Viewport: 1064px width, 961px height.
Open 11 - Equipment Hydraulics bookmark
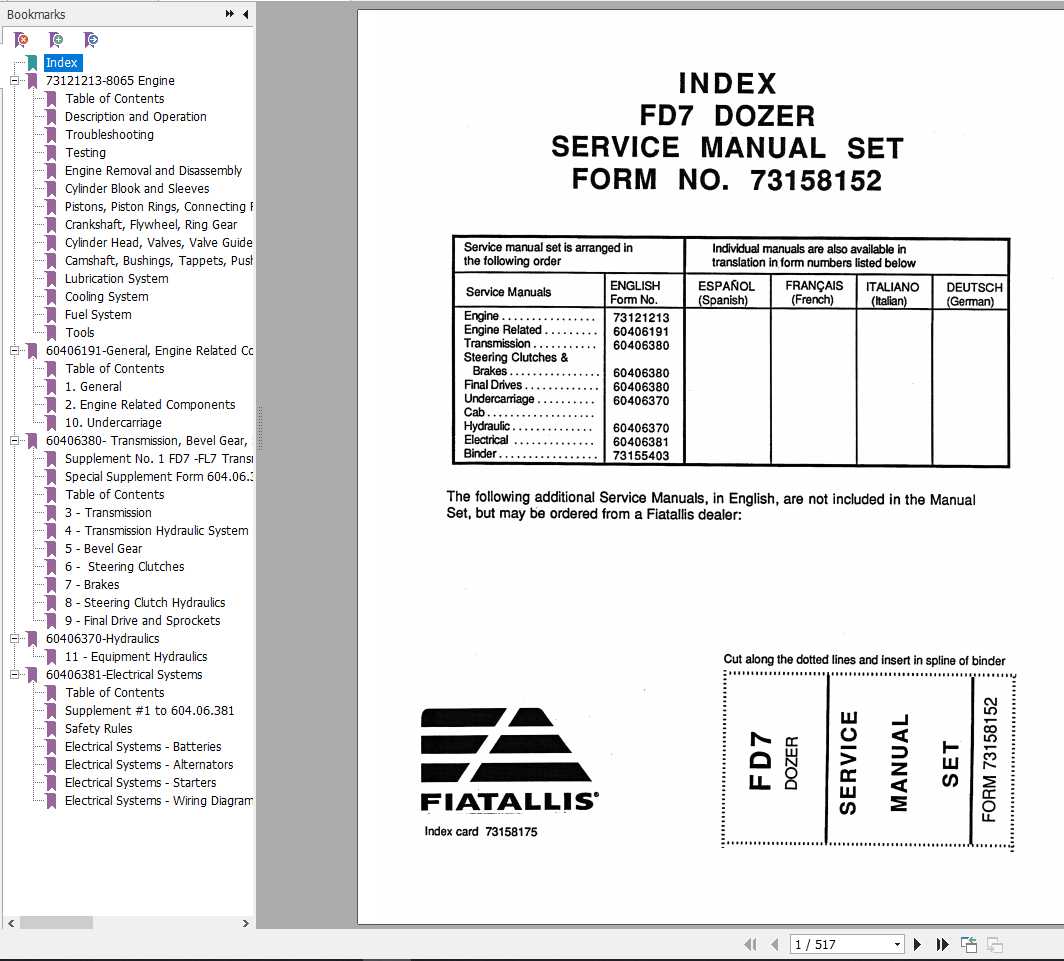pos(136,657)
